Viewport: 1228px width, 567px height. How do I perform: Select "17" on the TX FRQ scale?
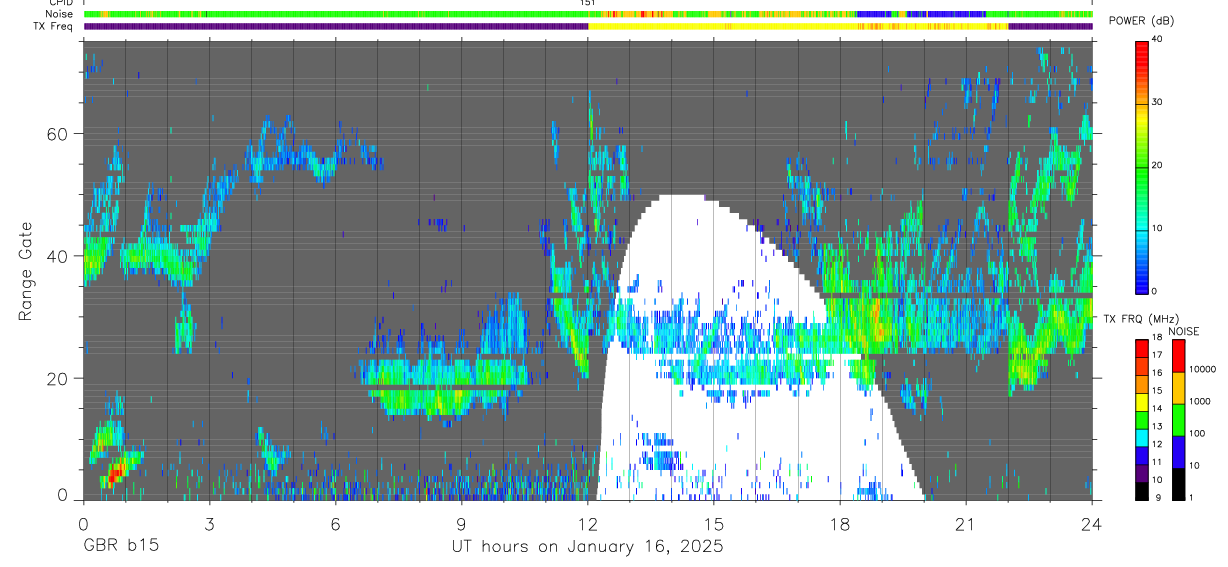1157,355
